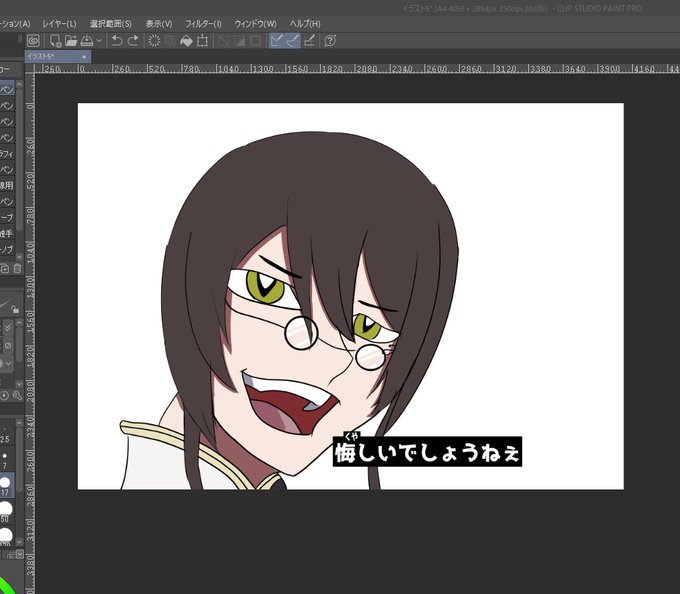
Task: Click the greyed clear-outside-selection icon
Action: [x=170, y=41]
